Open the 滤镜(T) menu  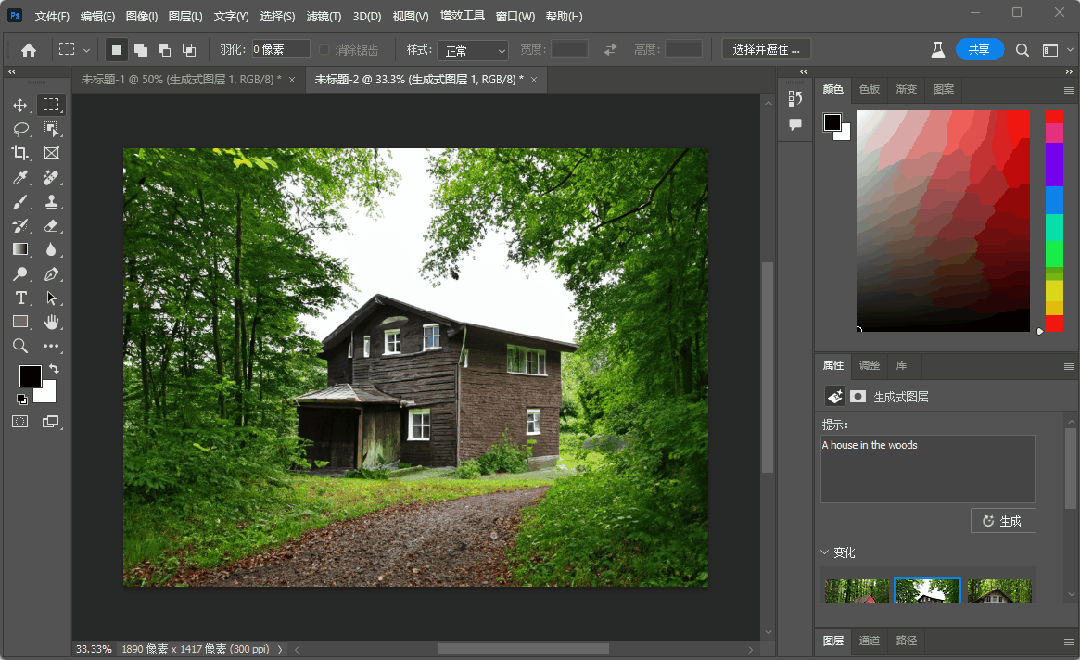pos(323,16)
